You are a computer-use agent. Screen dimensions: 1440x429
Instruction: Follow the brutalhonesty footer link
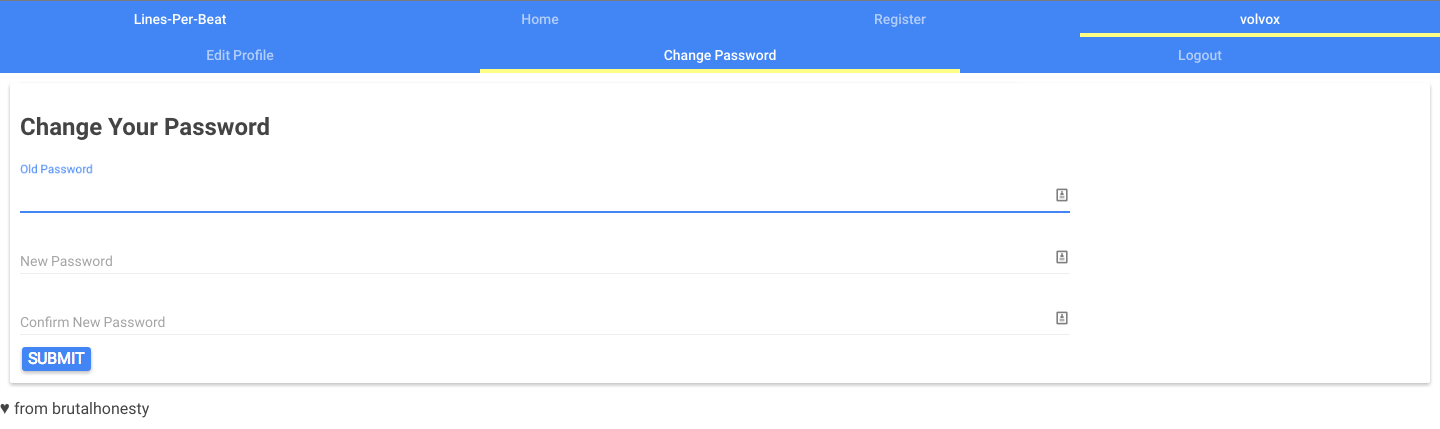[x=99, y=409]
